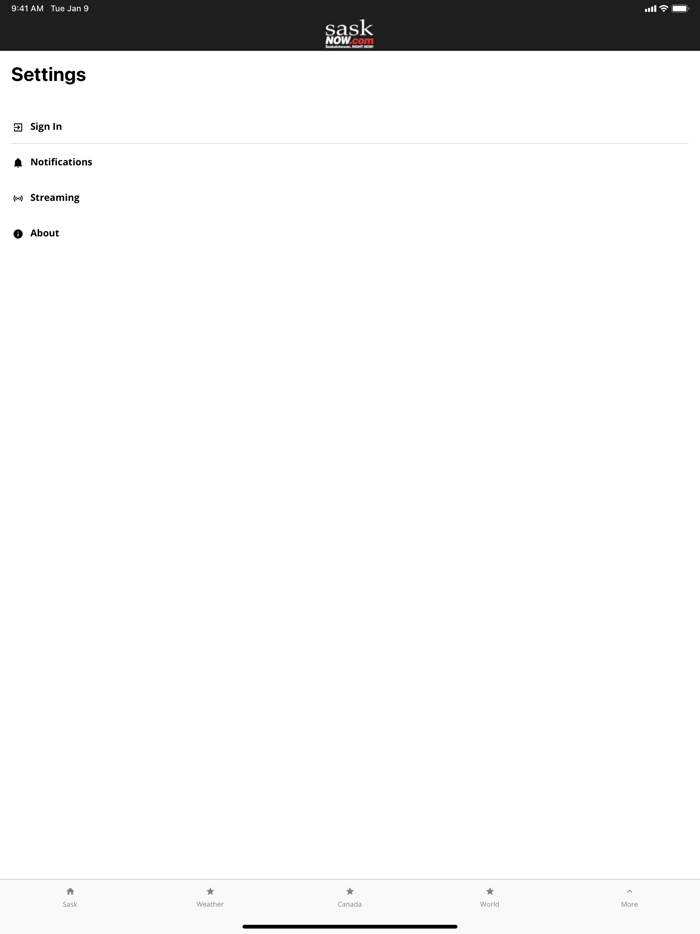This screenshot has height=934, width=700.
Task: Click the Settings page heading
Action: coord(49,74)
